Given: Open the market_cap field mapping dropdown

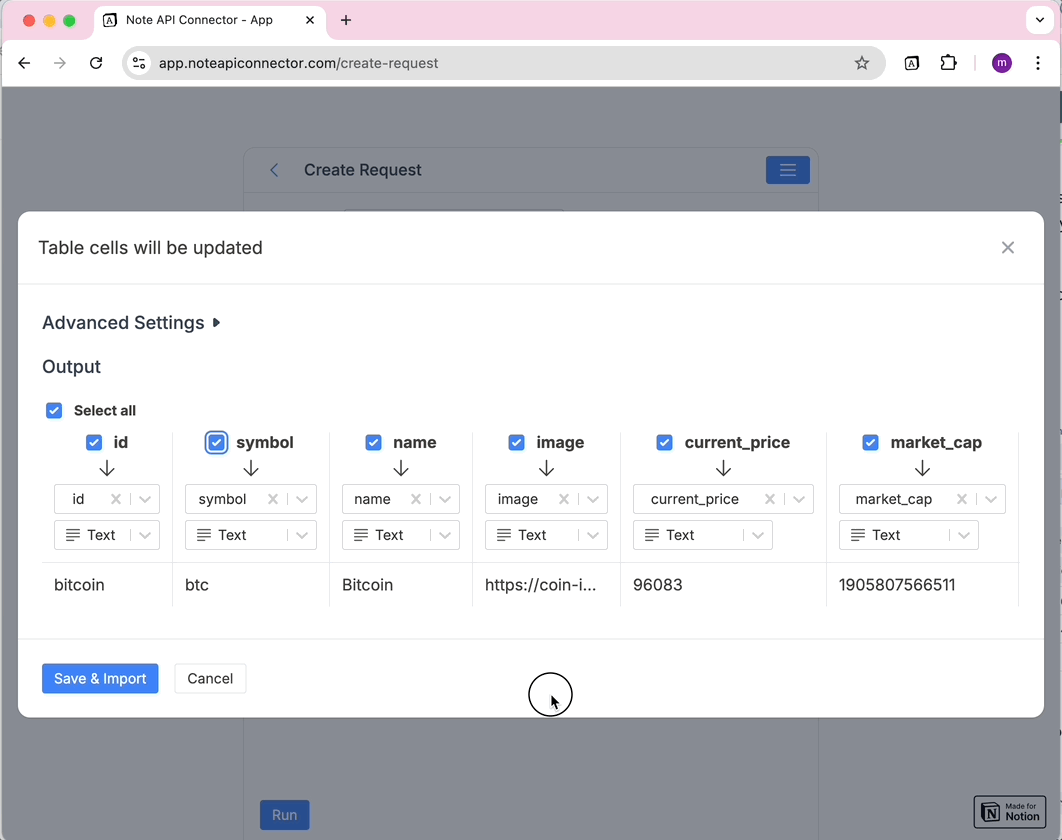Looking at the screenshot, I should (x=991, y=499).
